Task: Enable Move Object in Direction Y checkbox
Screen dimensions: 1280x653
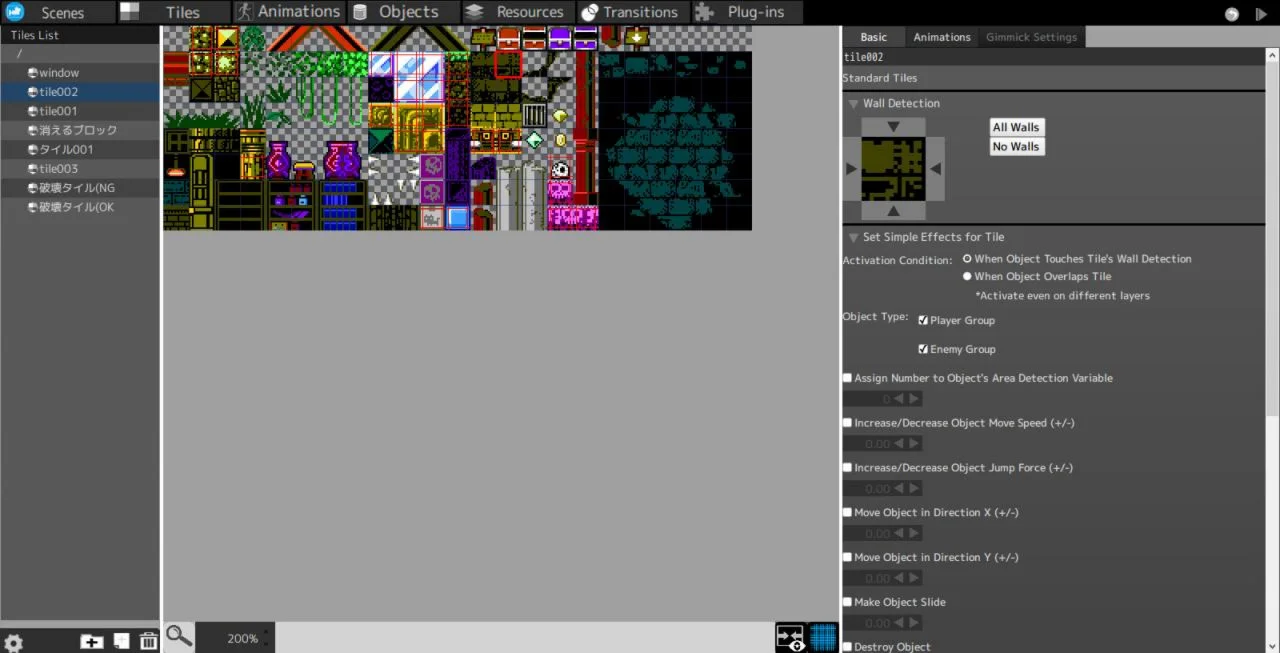Action: click(848, 558)
